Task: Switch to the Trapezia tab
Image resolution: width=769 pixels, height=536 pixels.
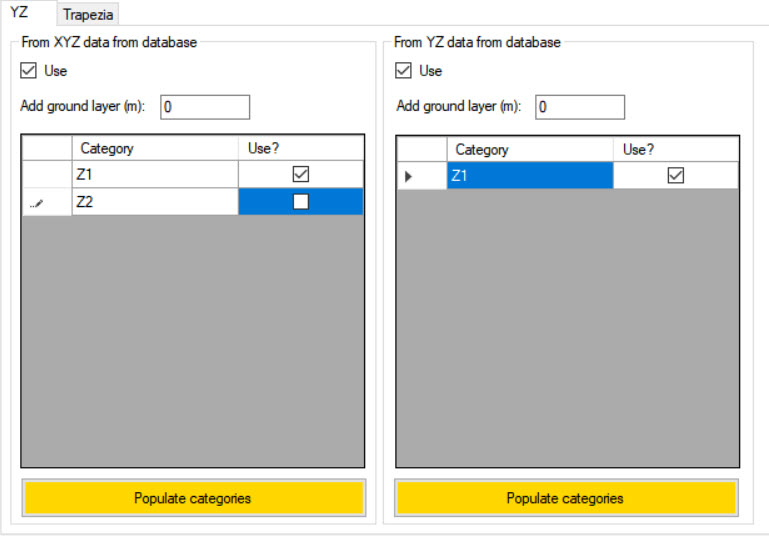Action: [x=89, y=14]
